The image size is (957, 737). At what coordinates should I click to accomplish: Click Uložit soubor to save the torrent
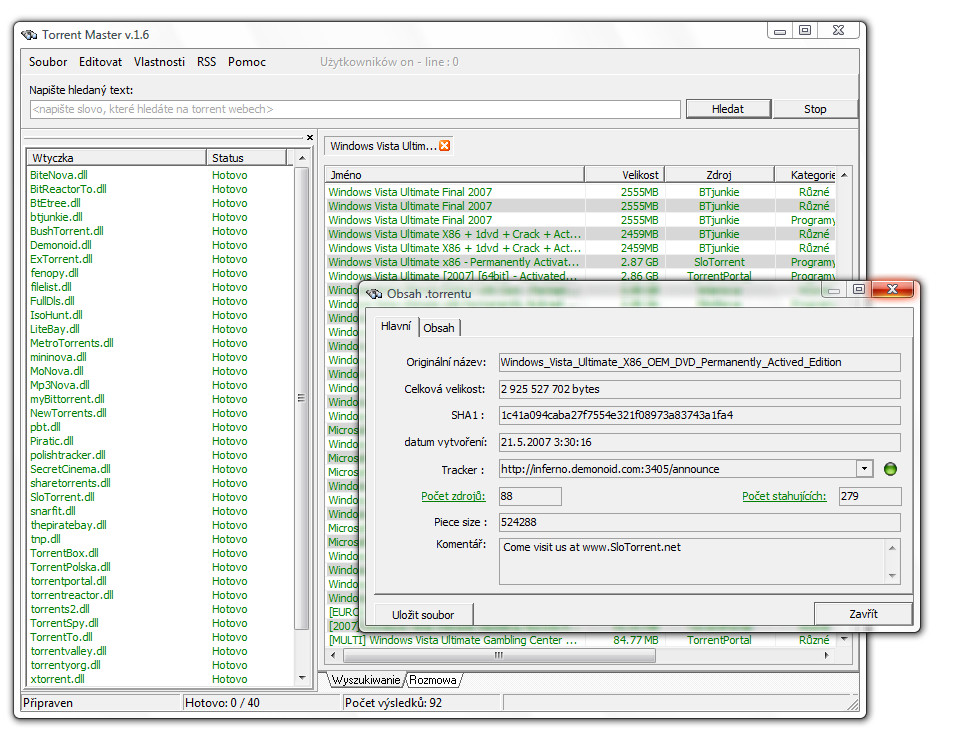[423, 614]
